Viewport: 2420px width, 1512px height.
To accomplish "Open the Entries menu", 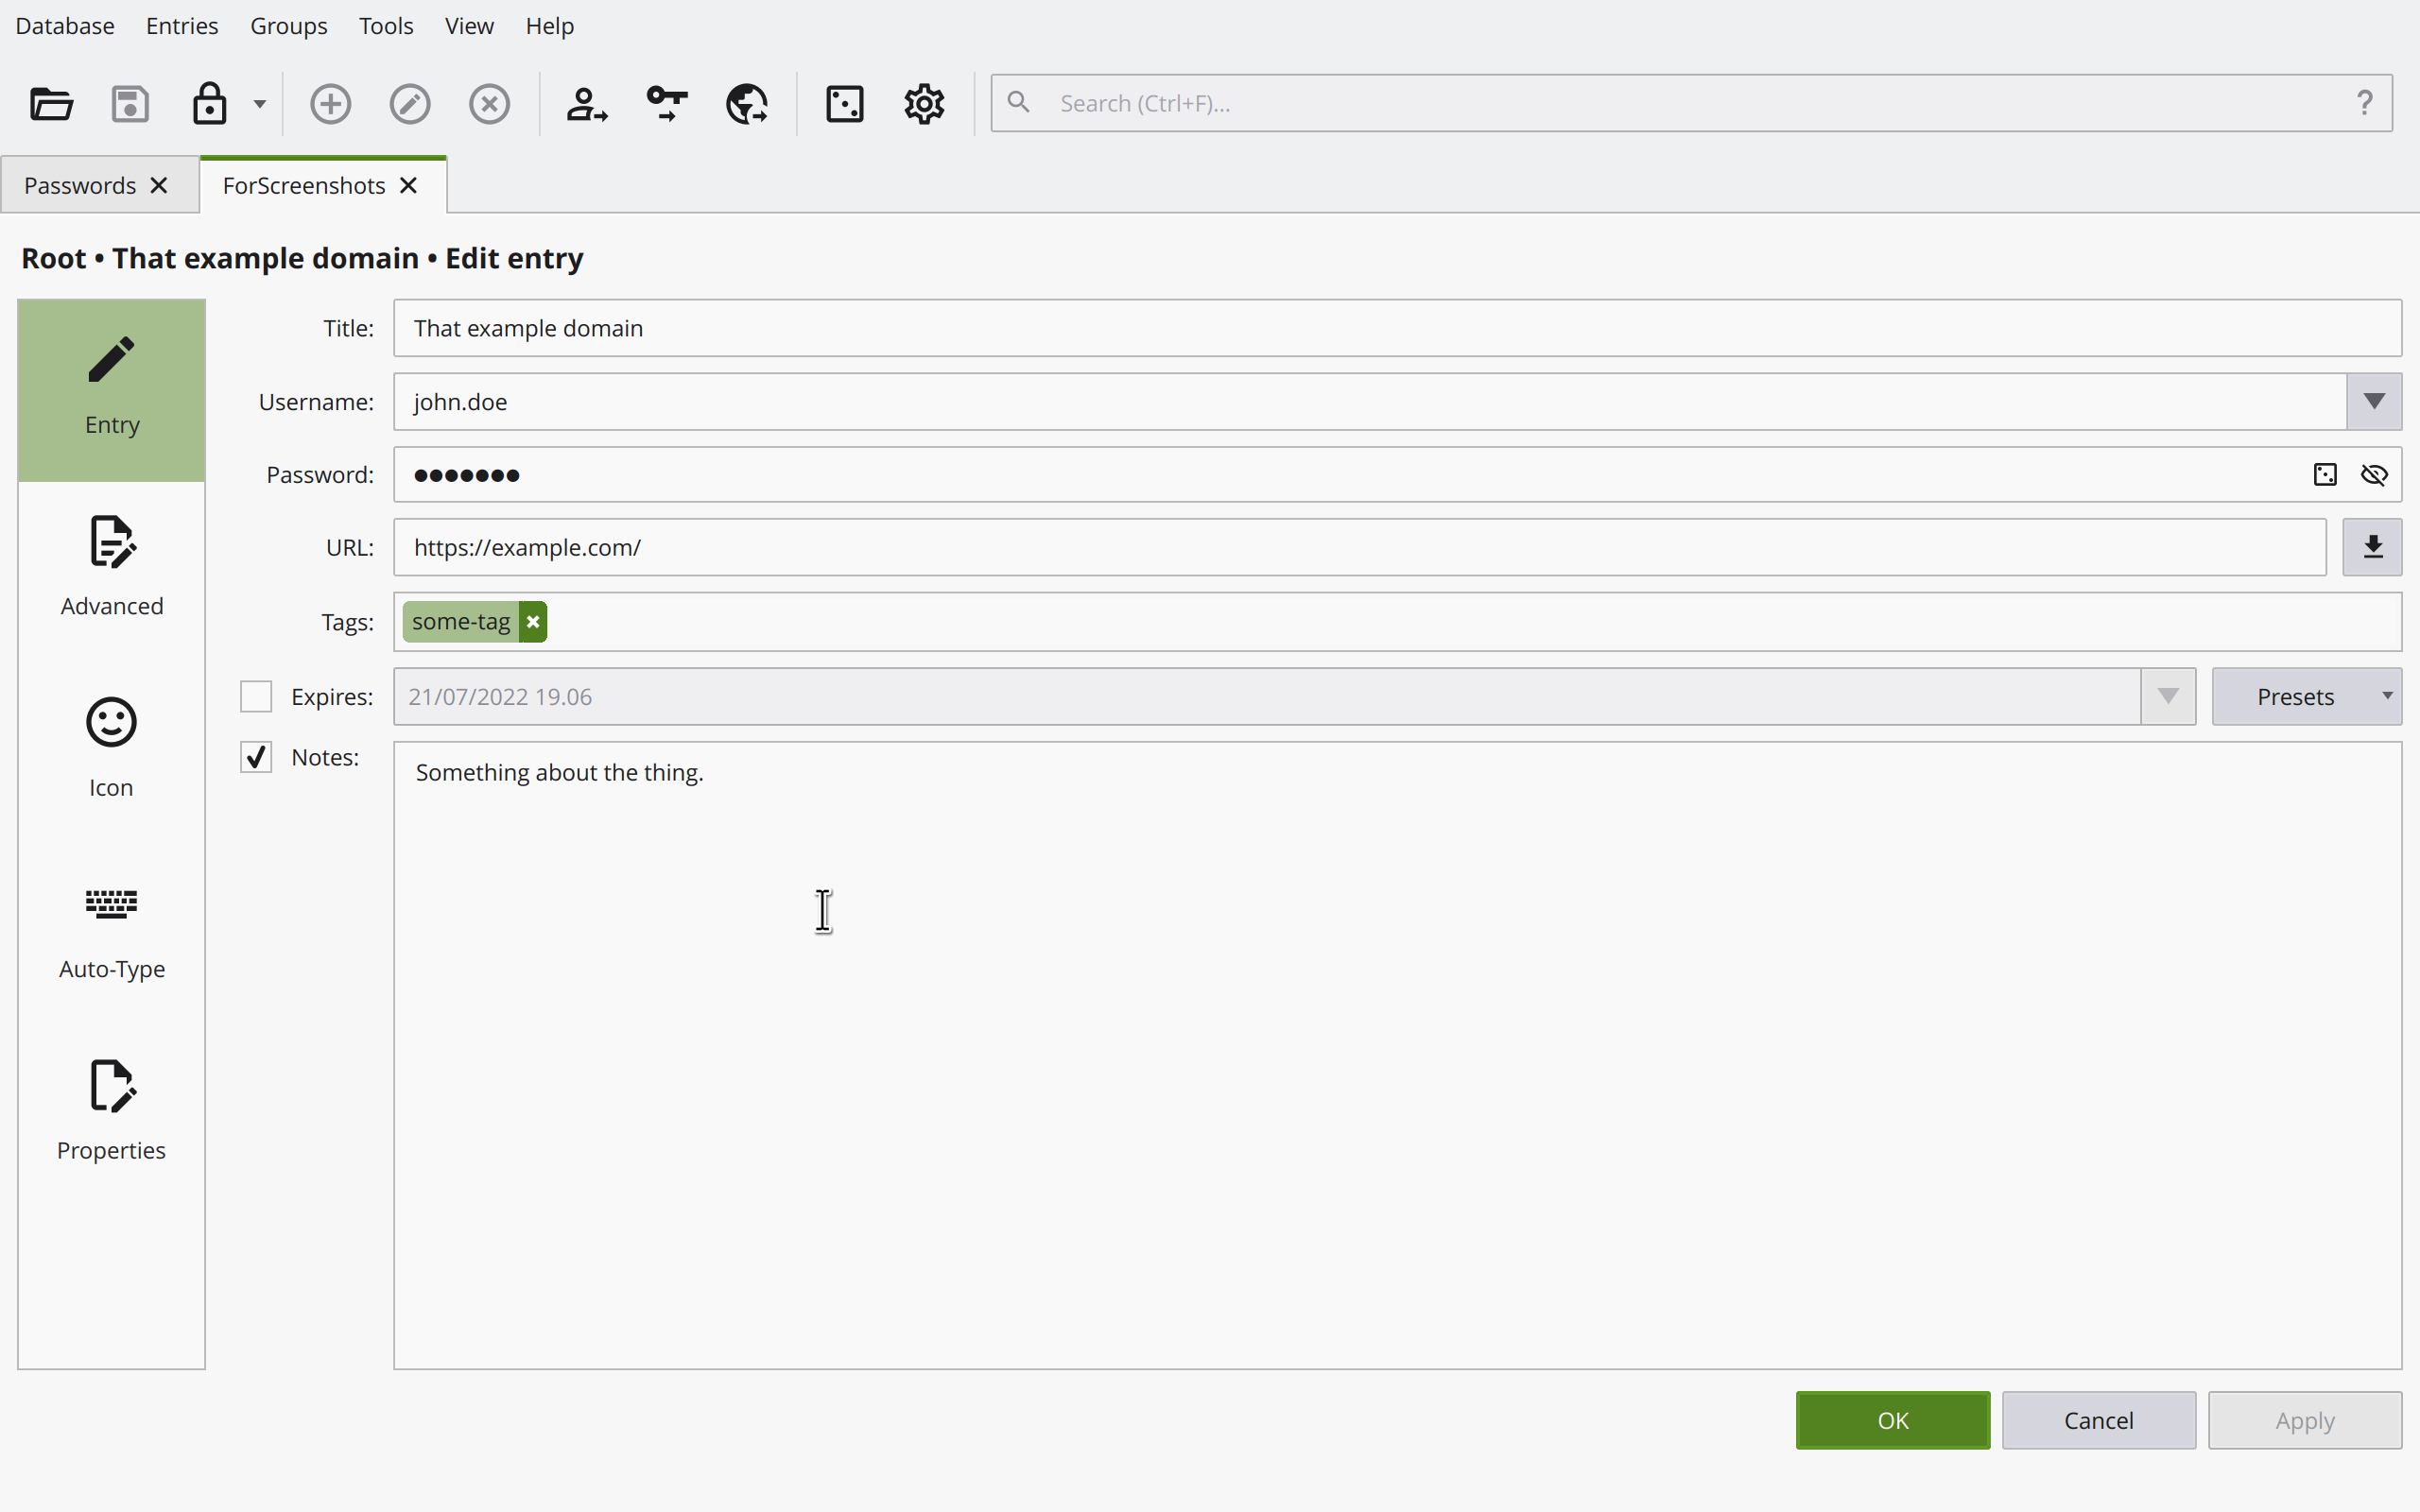I will [x=181, y=26].
